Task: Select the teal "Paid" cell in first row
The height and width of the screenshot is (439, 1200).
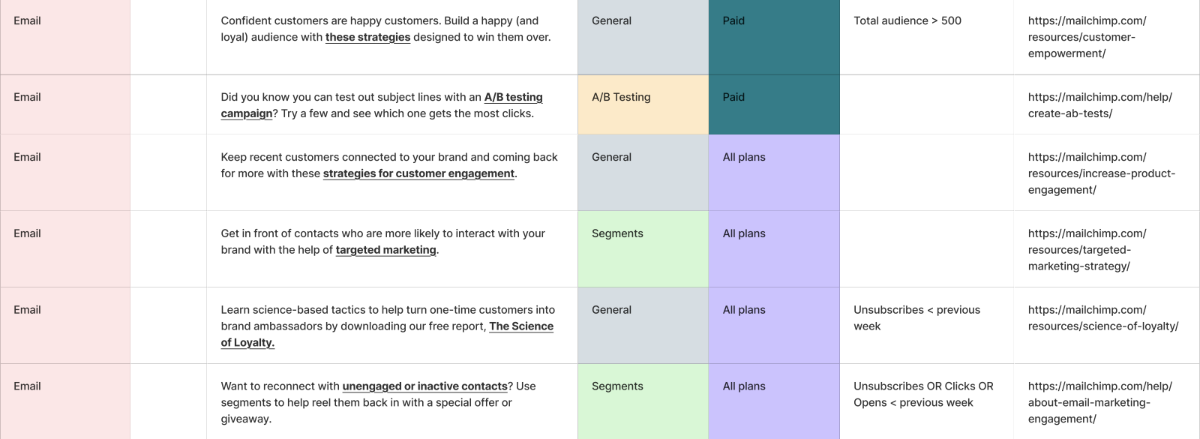Action: [x=774, y=37]
